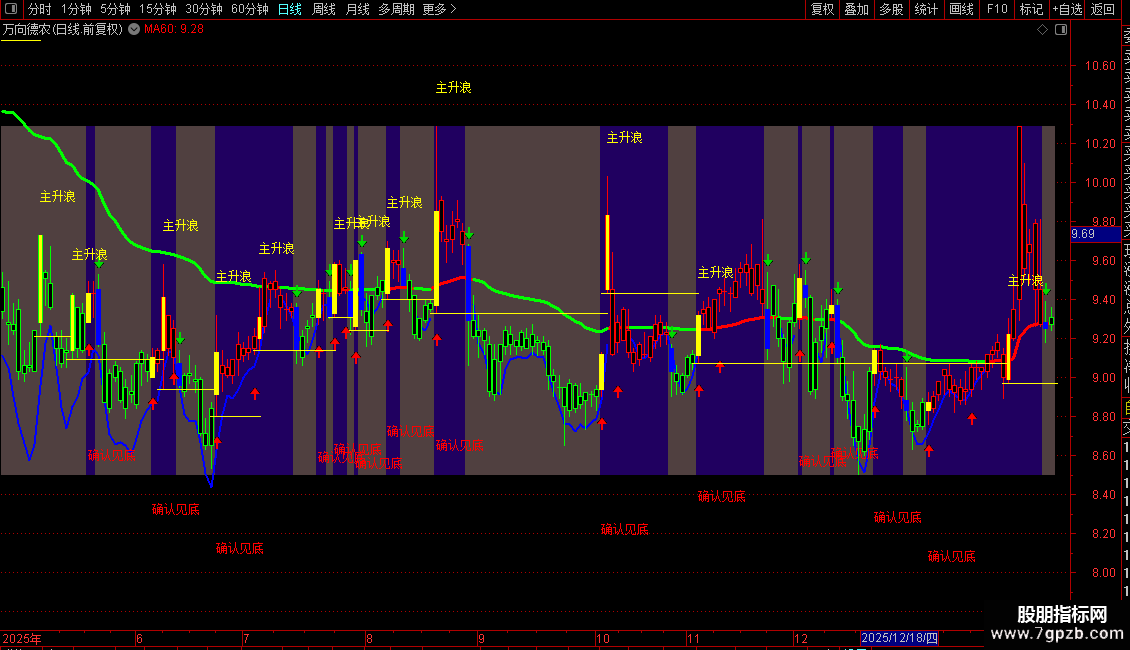Viewport: 1130px width, 650px height.
Task: Select the 30分钟 period tab
Action: pyautogui.click(x=204, y=9)
